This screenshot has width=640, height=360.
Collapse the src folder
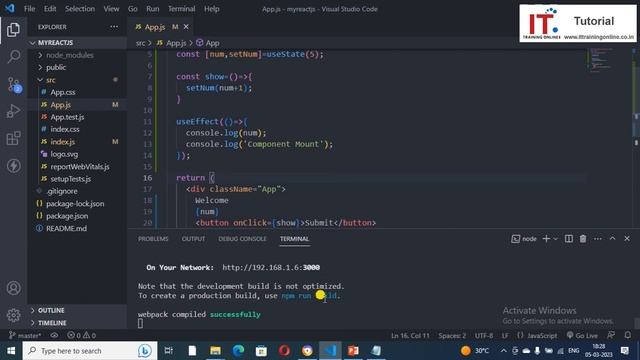[77, 80]
